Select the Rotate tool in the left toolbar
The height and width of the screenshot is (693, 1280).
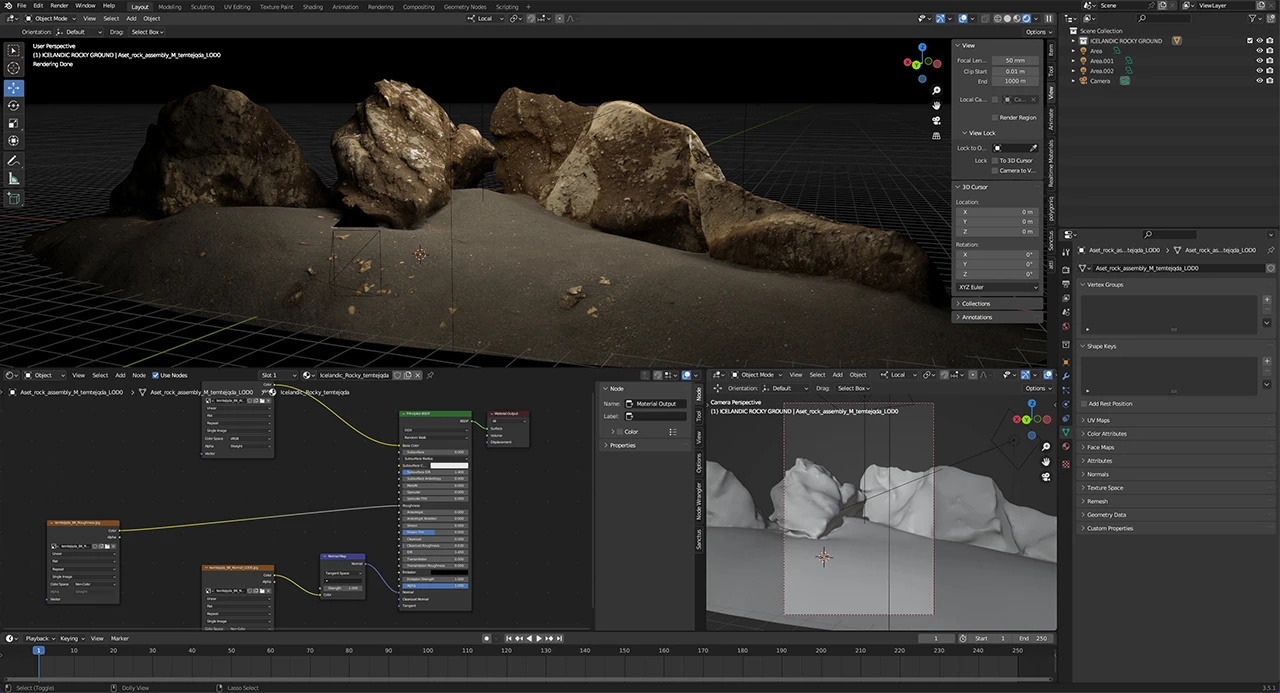point(14,105)
